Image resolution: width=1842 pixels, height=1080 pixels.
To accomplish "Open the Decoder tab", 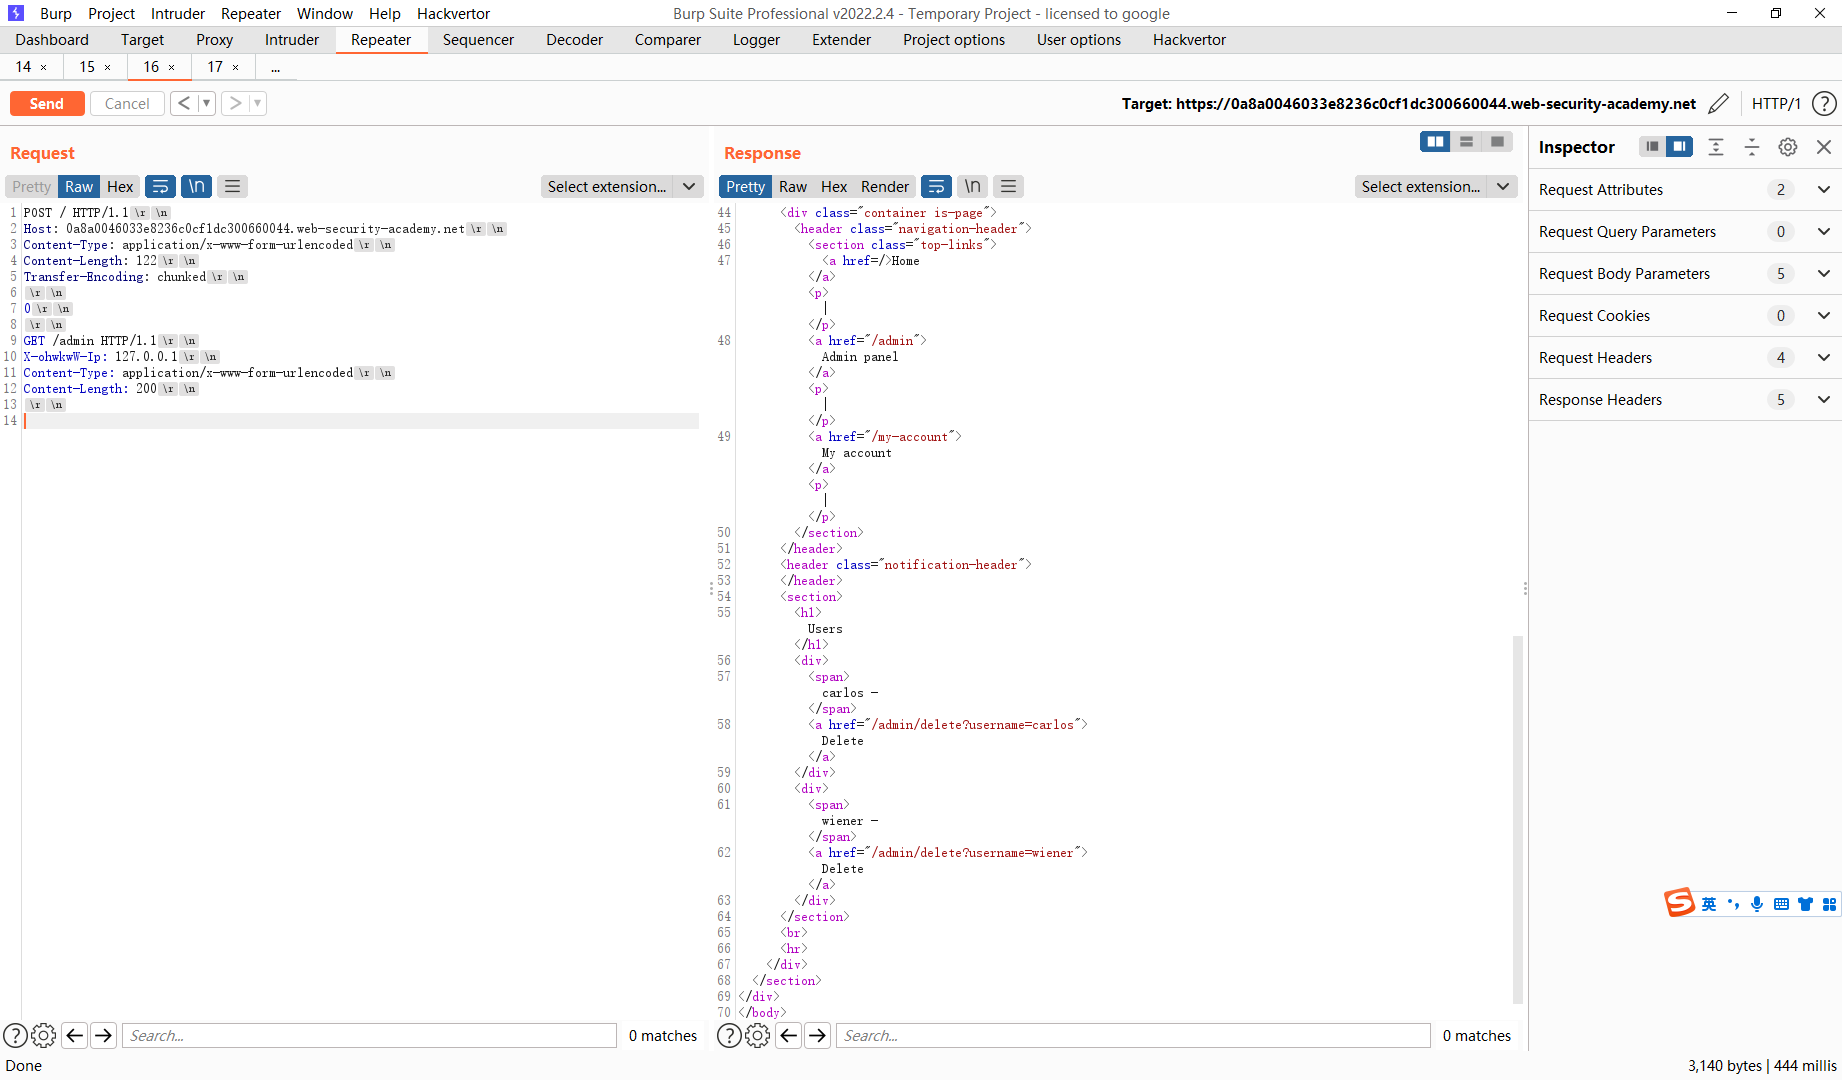I will 574,40.
